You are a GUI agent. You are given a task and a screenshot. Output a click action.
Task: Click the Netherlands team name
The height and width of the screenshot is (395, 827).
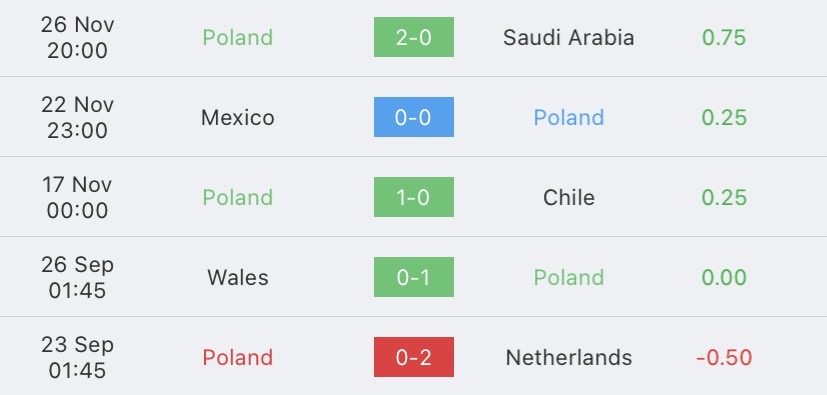coord(569,358)
